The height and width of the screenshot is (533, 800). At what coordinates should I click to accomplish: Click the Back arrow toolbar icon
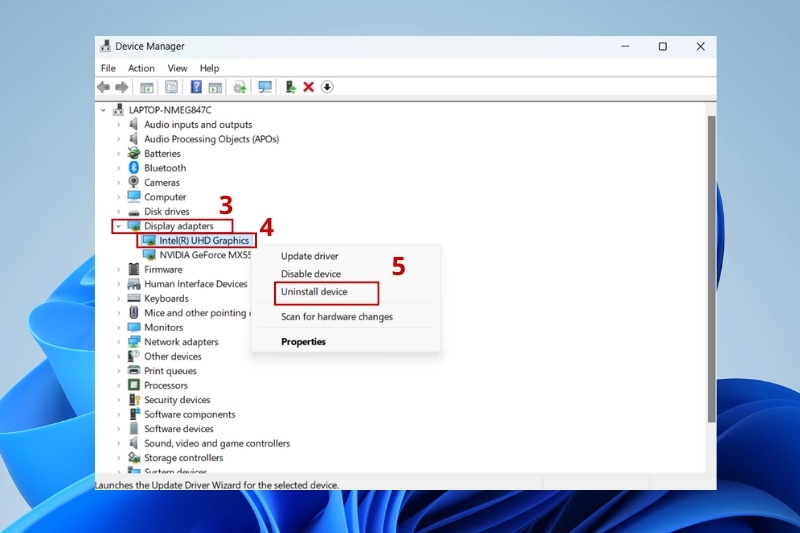[104, 87]
